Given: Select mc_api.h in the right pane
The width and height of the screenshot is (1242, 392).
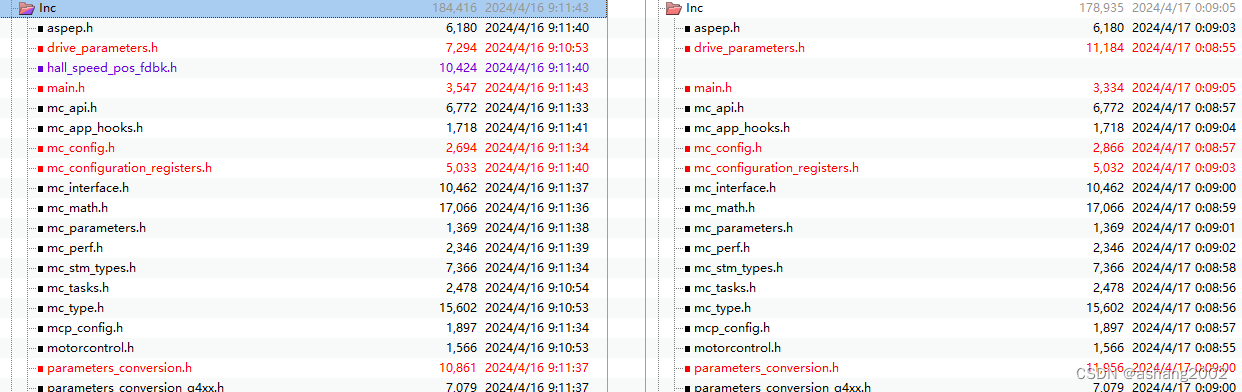Looking at the screenshot, I should pos(719,108).
